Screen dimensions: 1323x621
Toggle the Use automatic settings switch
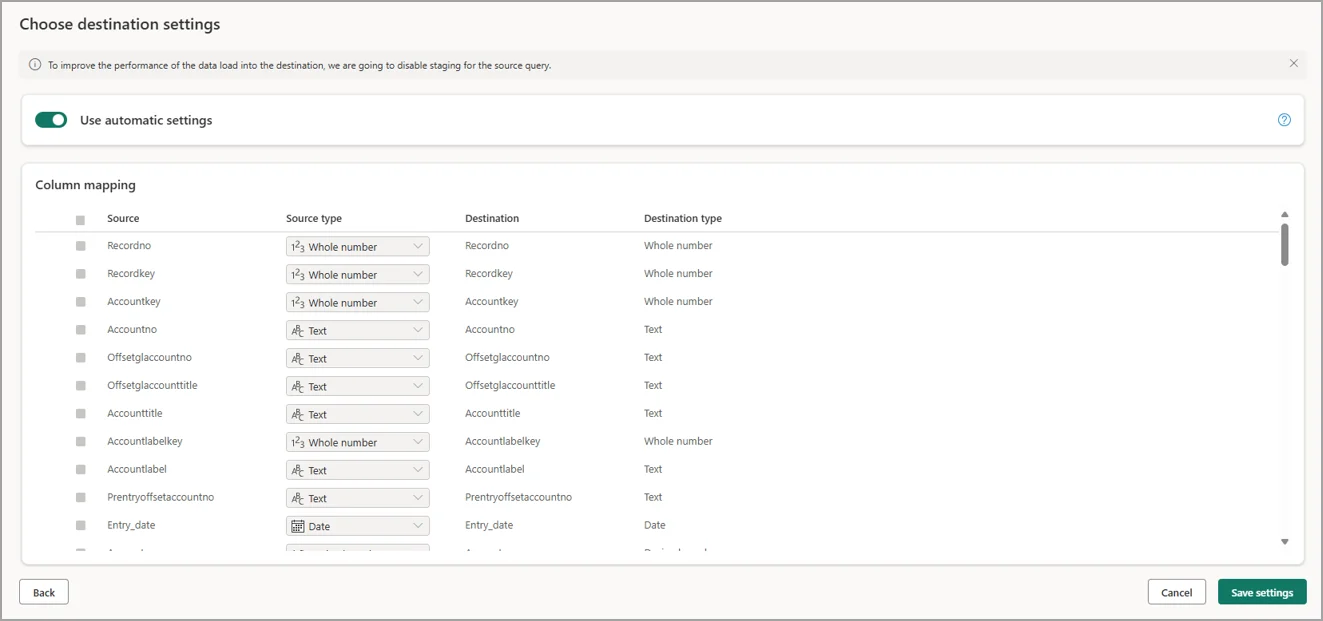[x=51, y=120]
